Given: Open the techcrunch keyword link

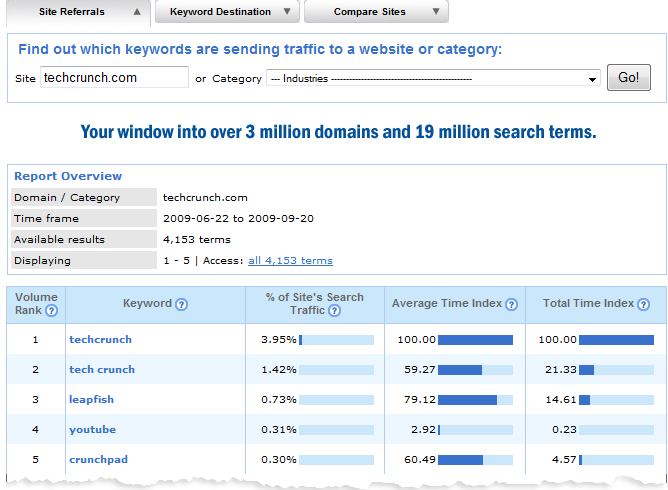Looking at the screenshot, I should coord(101,340).
